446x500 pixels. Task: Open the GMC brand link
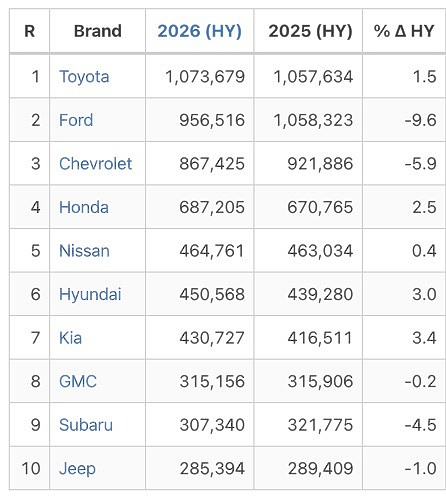tap(78, 381)
